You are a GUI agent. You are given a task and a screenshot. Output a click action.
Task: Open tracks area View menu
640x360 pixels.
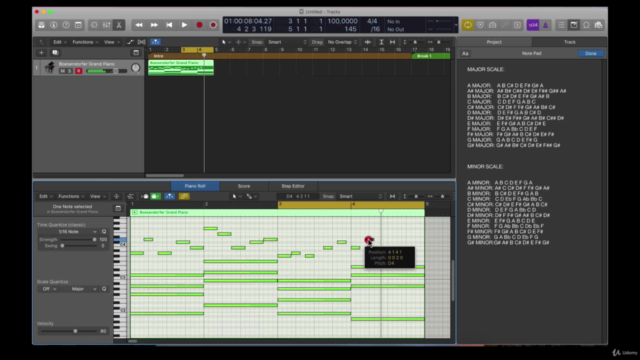pyautogui.click(x=111, y=42)
